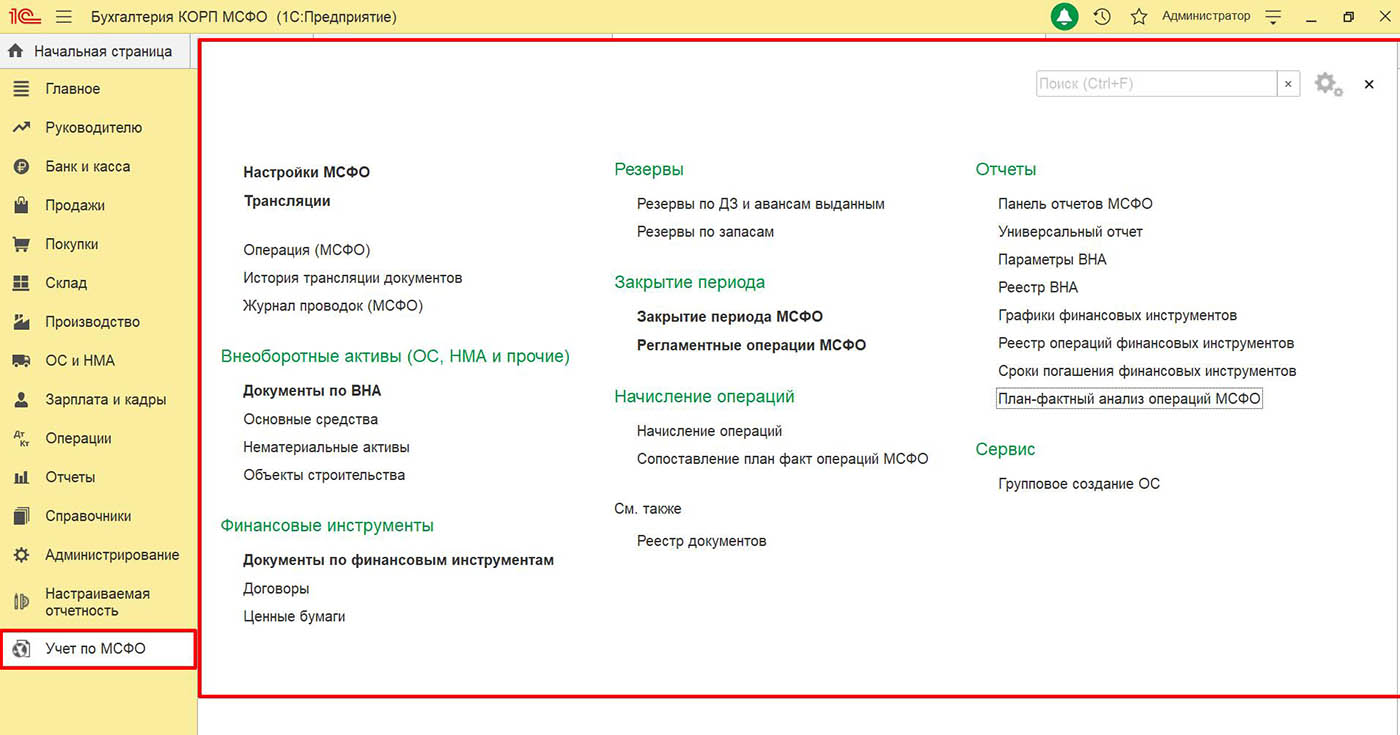
Task: Open Сроки погашения финансовых инструментов
Action: 1147,371
